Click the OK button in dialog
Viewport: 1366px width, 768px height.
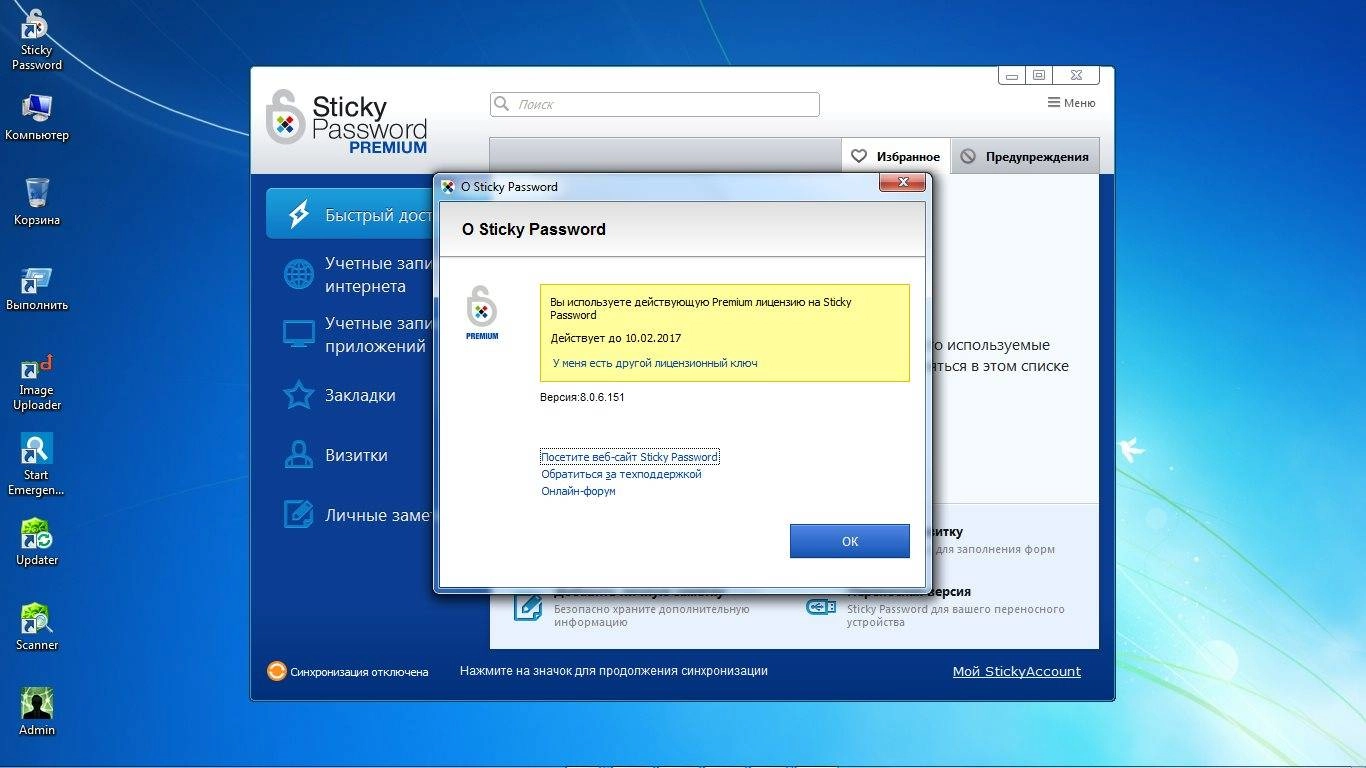[x=850, y=541]
